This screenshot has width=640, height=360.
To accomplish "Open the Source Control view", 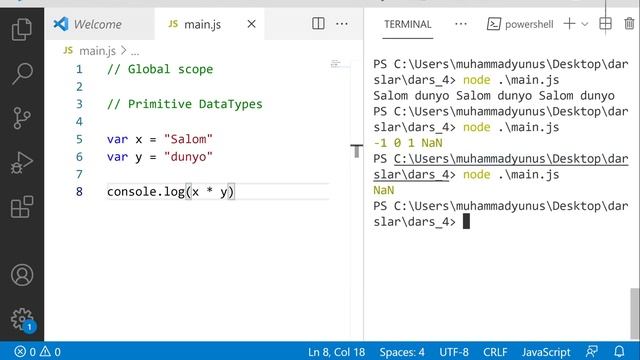I will coord(22,118).
